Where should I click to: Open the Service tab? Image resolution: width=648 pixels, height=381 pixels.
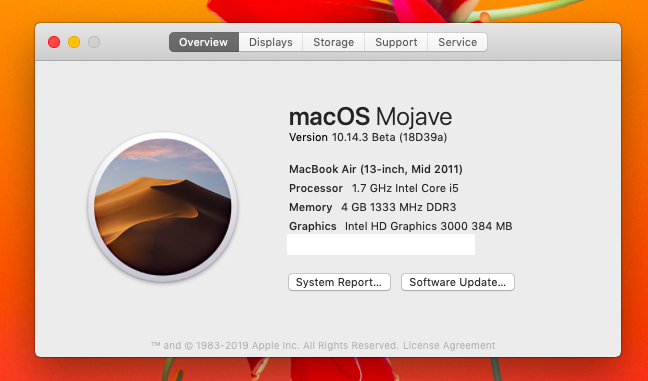pos(457,42)
